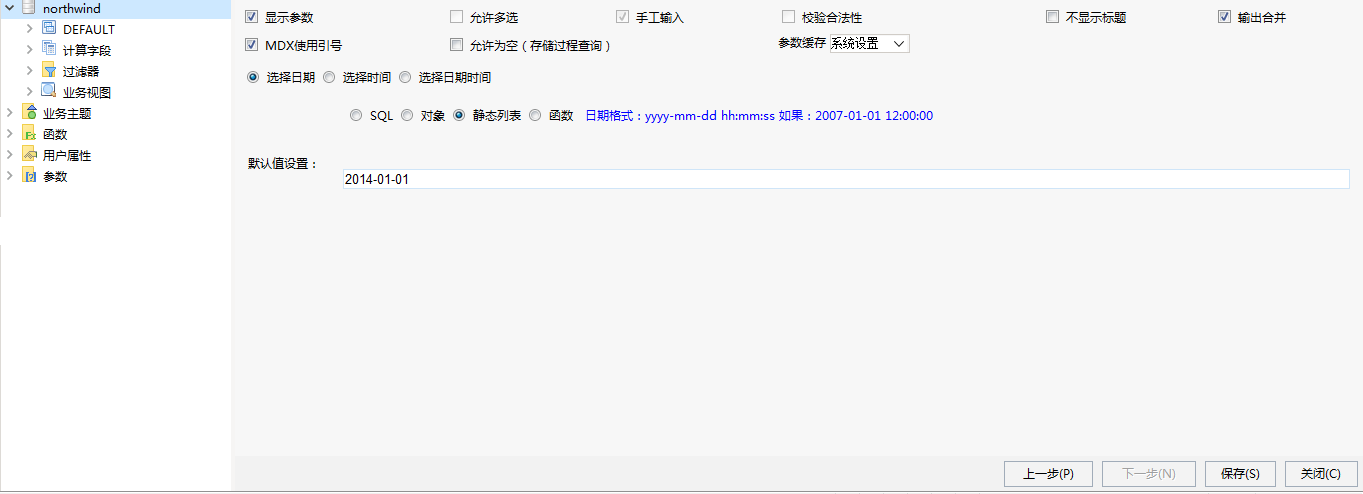Select the 选择时间 radio button
The height and width of the screenshot is (494, 1363).
click(x=329, y=77)
